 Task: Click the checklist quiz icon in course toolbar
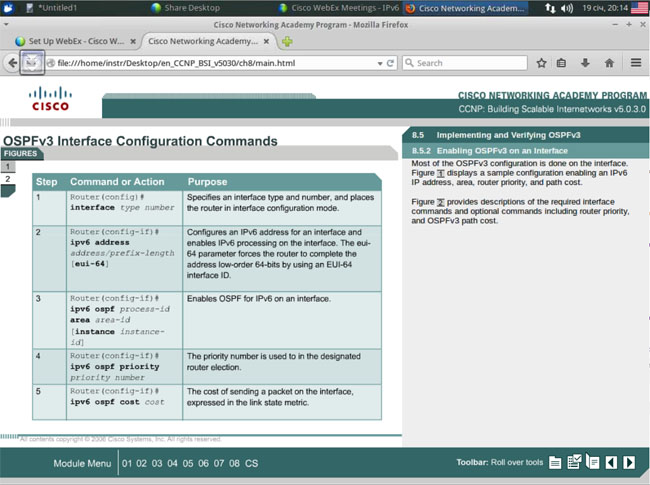coord(574,462)
